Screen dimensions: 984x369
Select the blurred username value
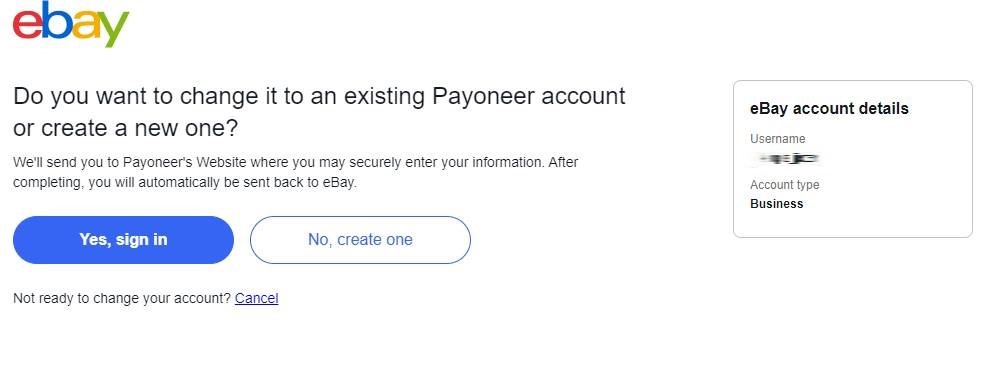pyautogui.click(x=786, y=159)
